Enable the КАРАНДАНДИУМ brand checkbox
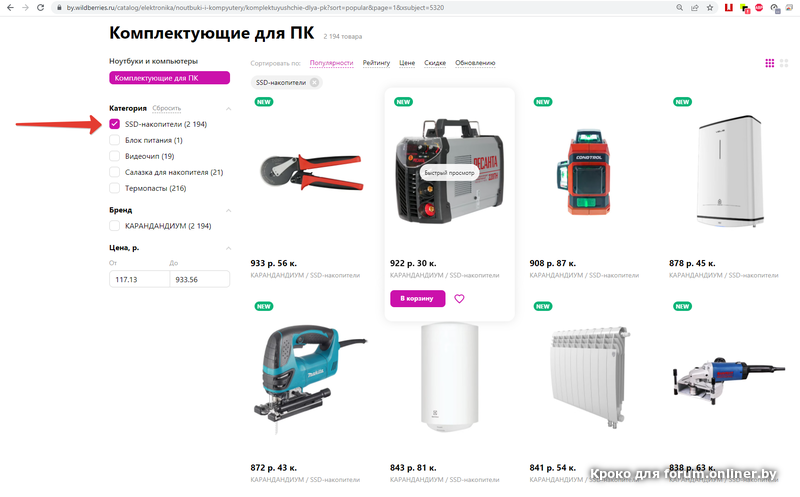The image size is (800, 497). tap(114, 226)
